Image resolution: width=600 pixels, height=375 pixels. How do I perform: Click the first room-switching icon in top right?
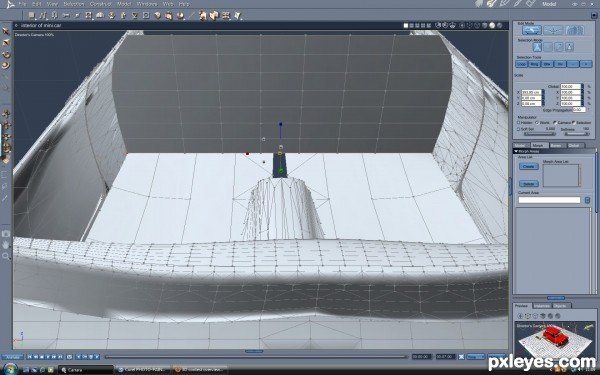tap(479, 3)
